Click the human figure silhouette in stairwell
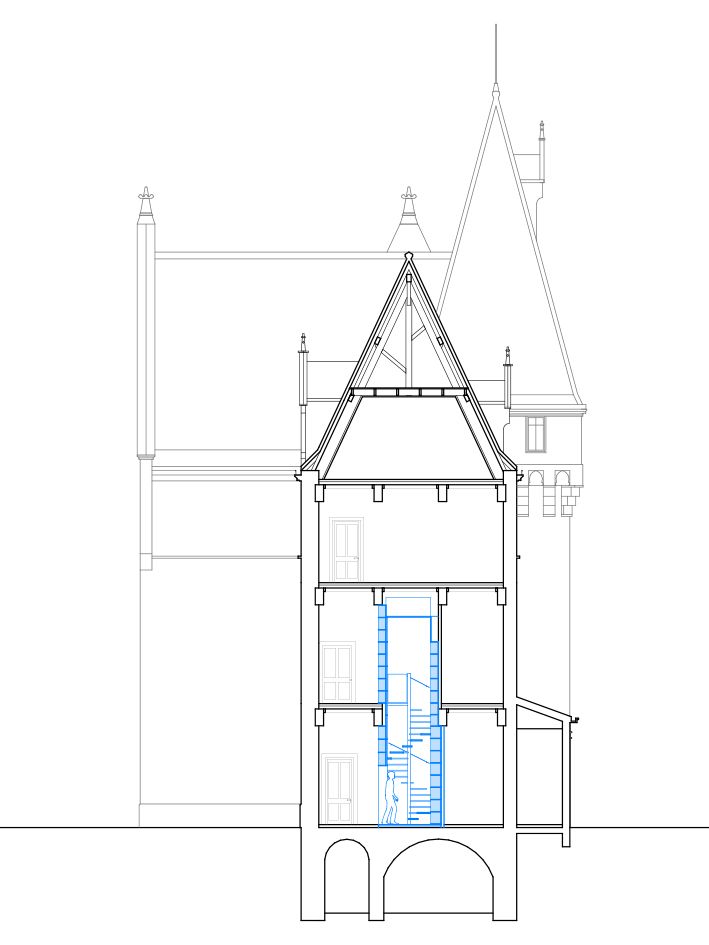The height and width of the screenshot is (945, 709). click(391, 798)
